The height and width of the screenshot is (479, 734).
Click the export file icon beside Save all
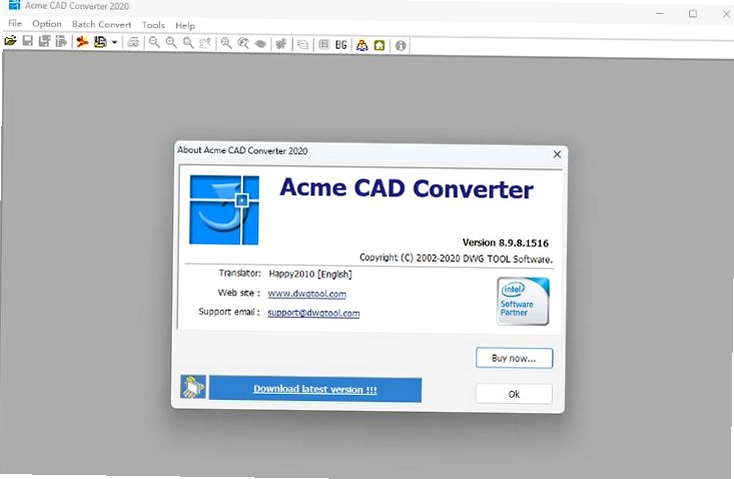(x=61, y=41)
